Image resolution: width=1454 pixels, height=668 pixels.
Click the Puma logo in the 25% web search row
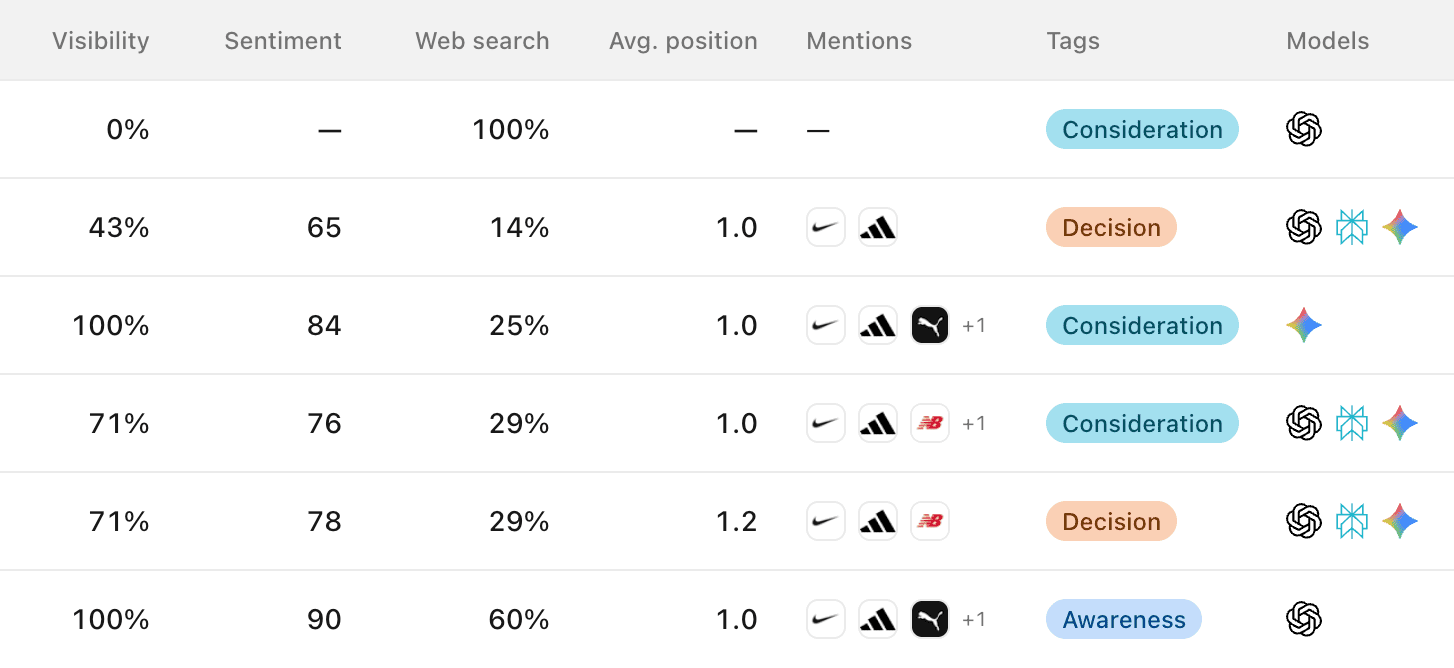coord(930,325)
